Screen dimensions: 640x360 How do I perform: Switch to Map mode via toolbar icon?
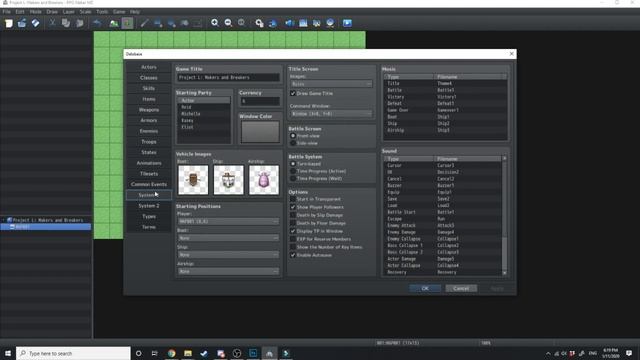114,23
